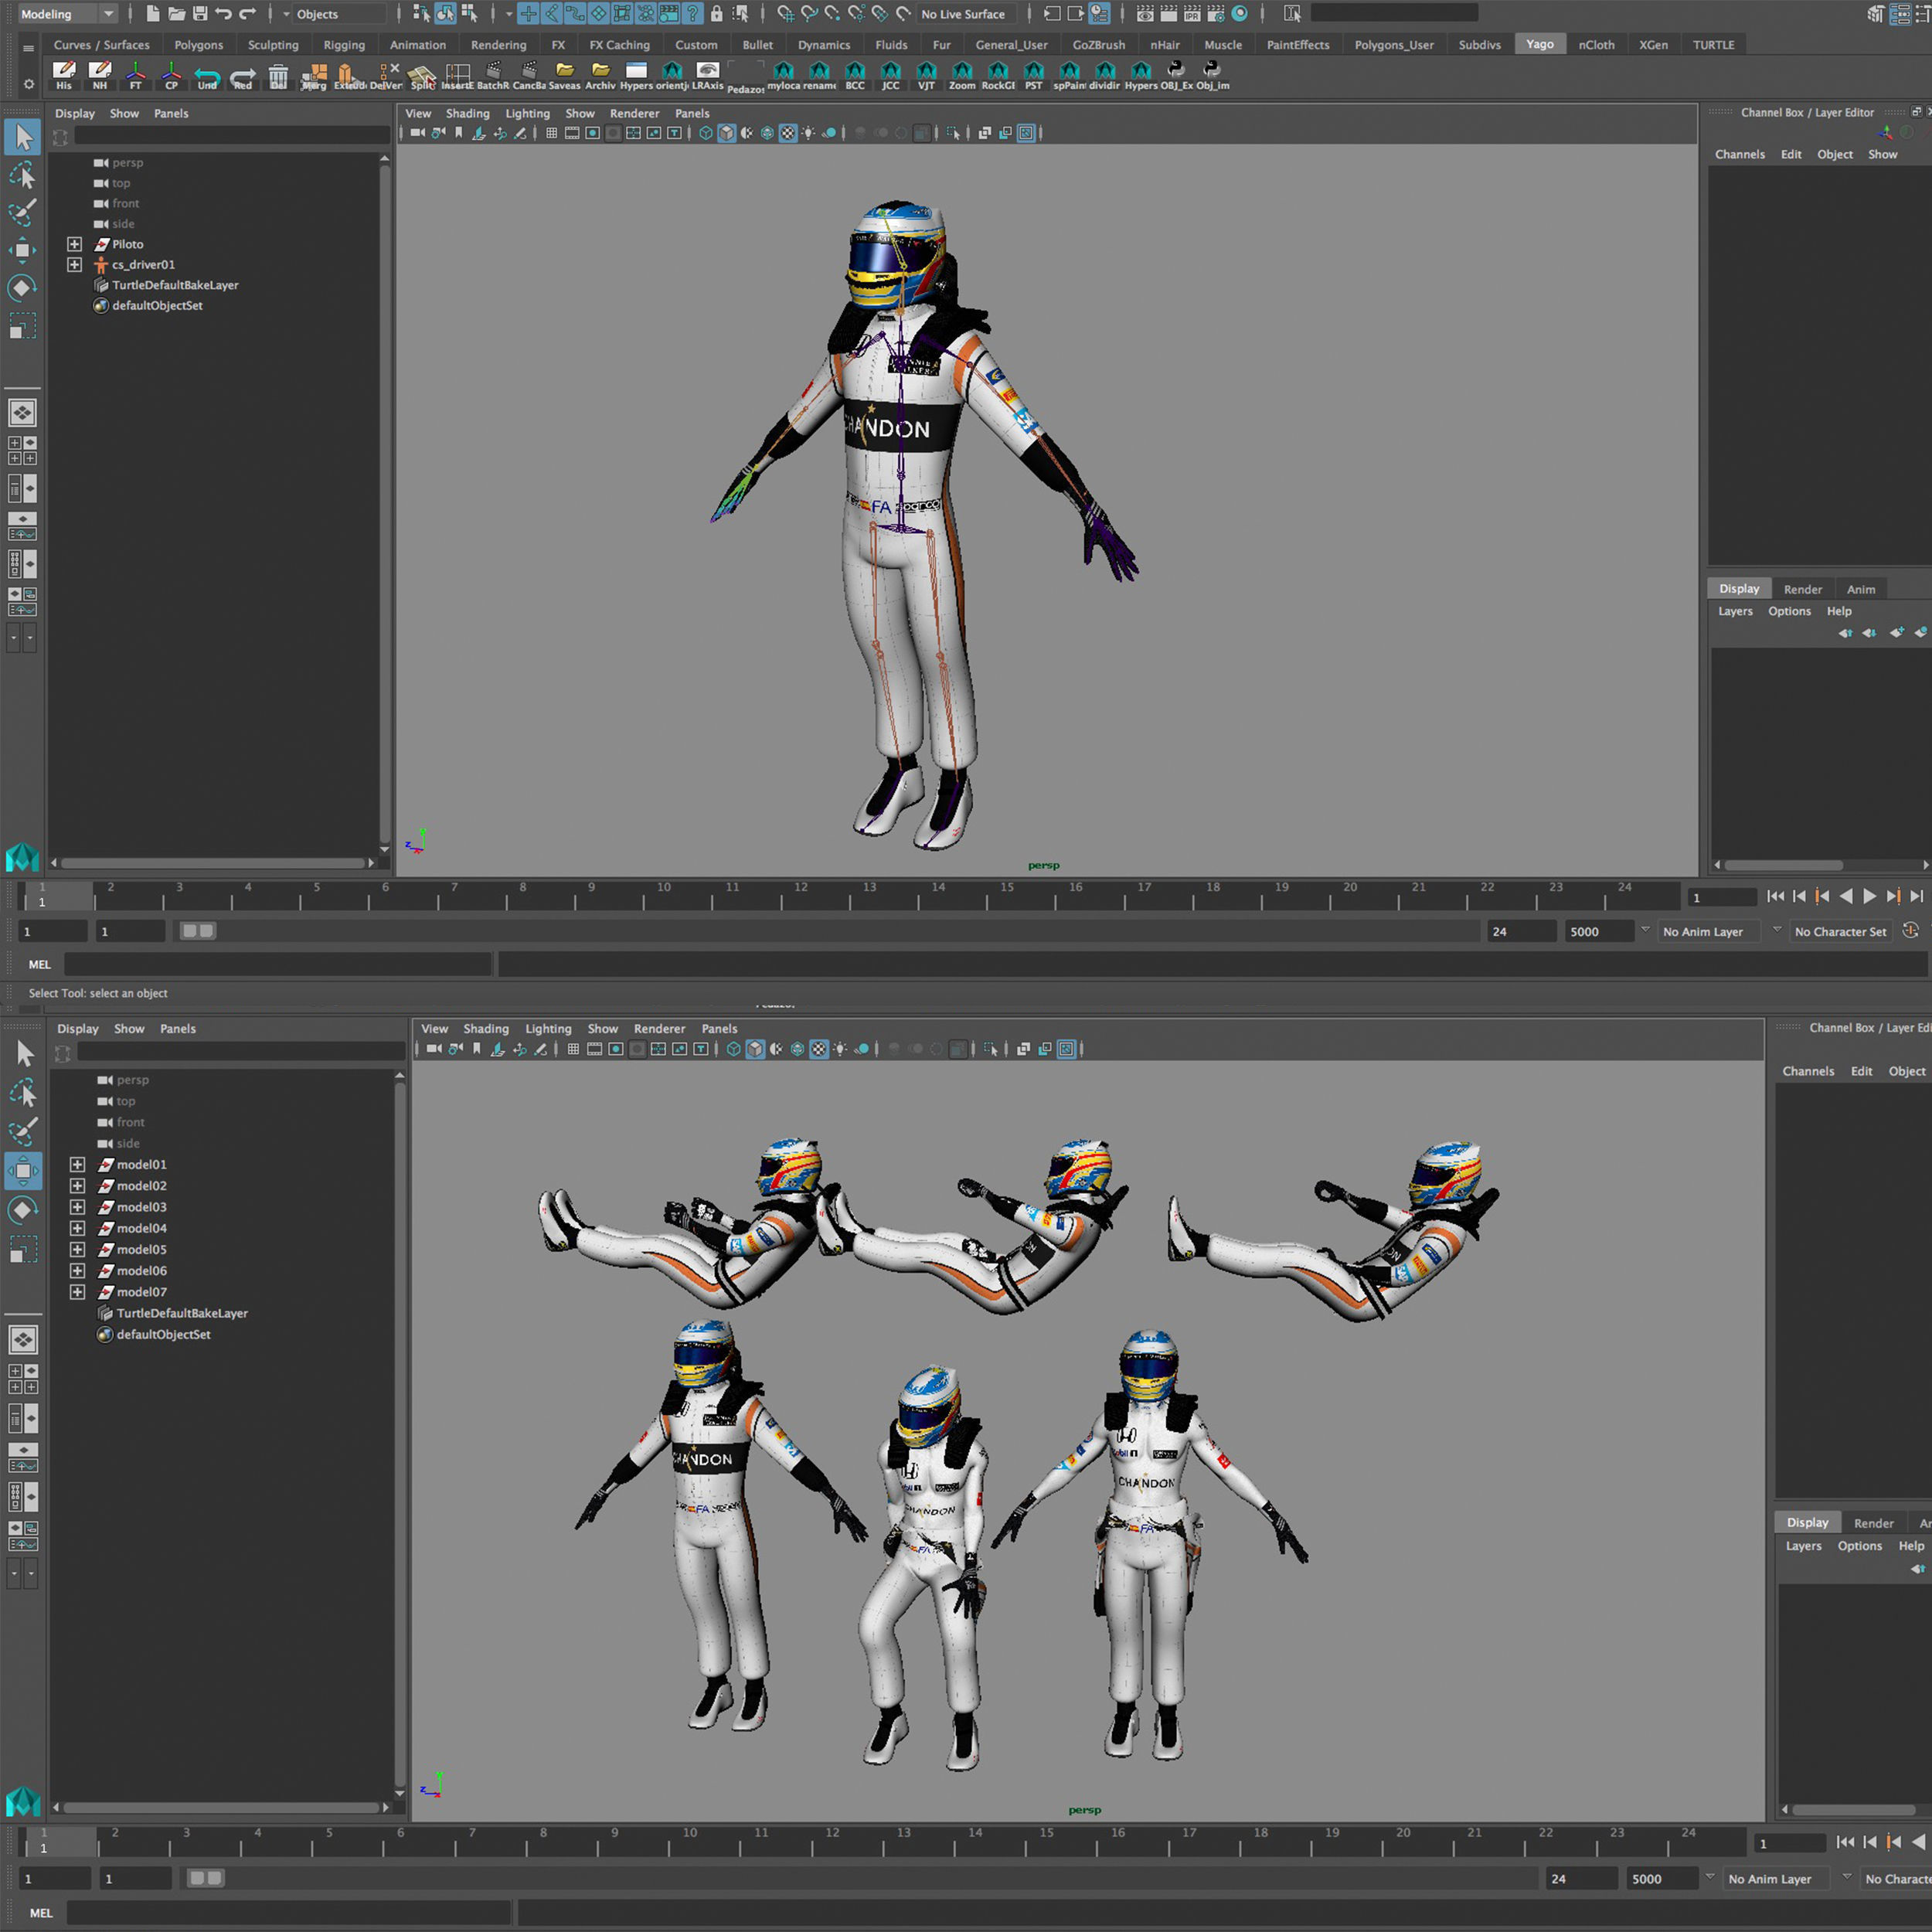Viewport: 1932px width, 1932px height.
Task: Expand model04 in lower outliner
Action: point(77,1228)
